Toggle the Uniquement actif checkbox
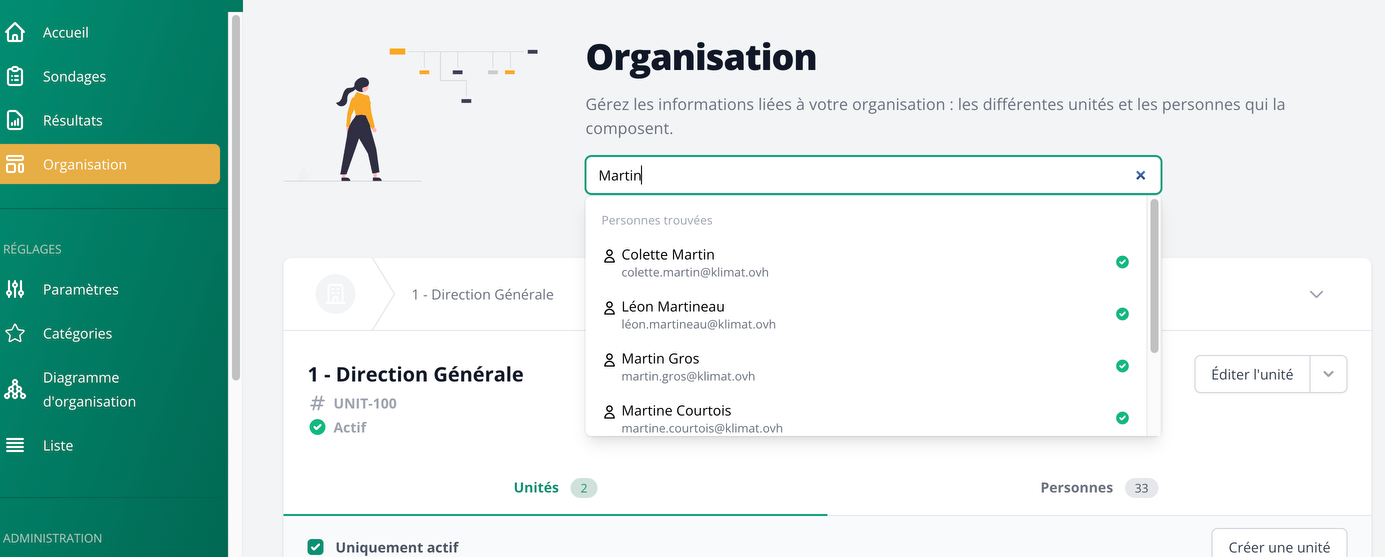The width and height of the screenshot is (1385, 557). point(316,547)
